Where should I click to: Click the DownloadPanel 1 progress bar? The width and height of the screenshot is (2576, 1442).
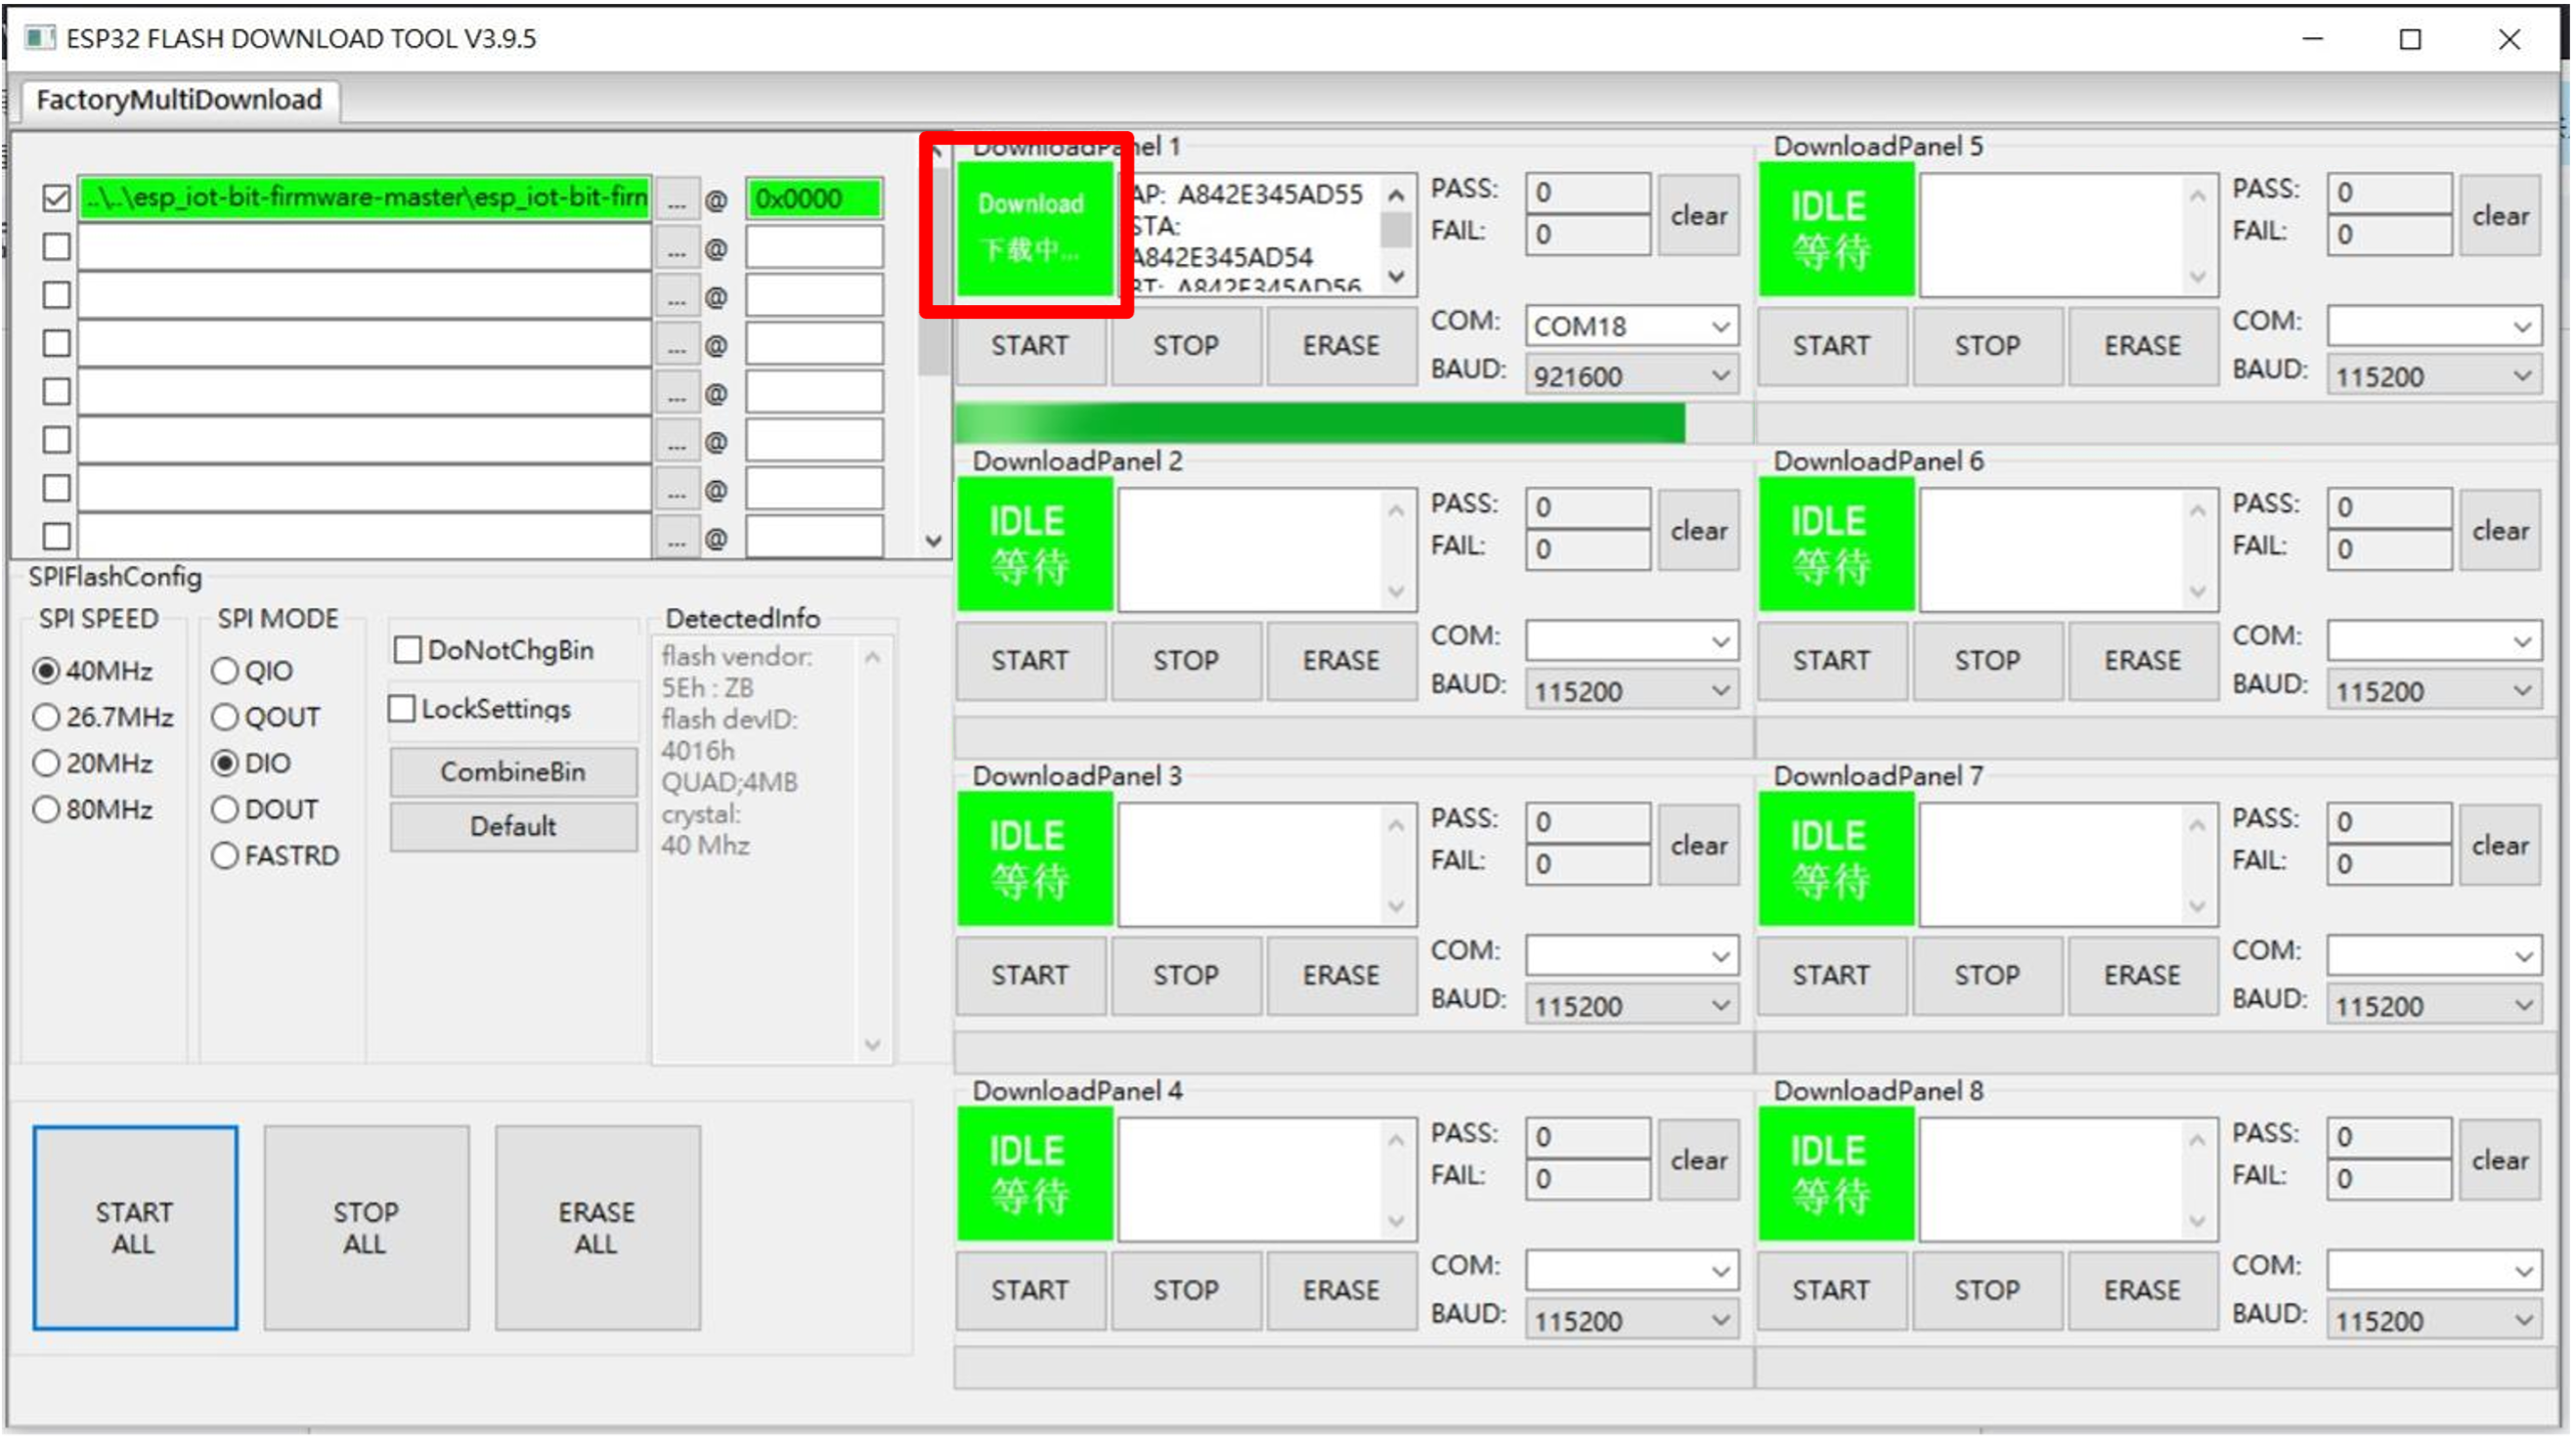pos(1353,423)
